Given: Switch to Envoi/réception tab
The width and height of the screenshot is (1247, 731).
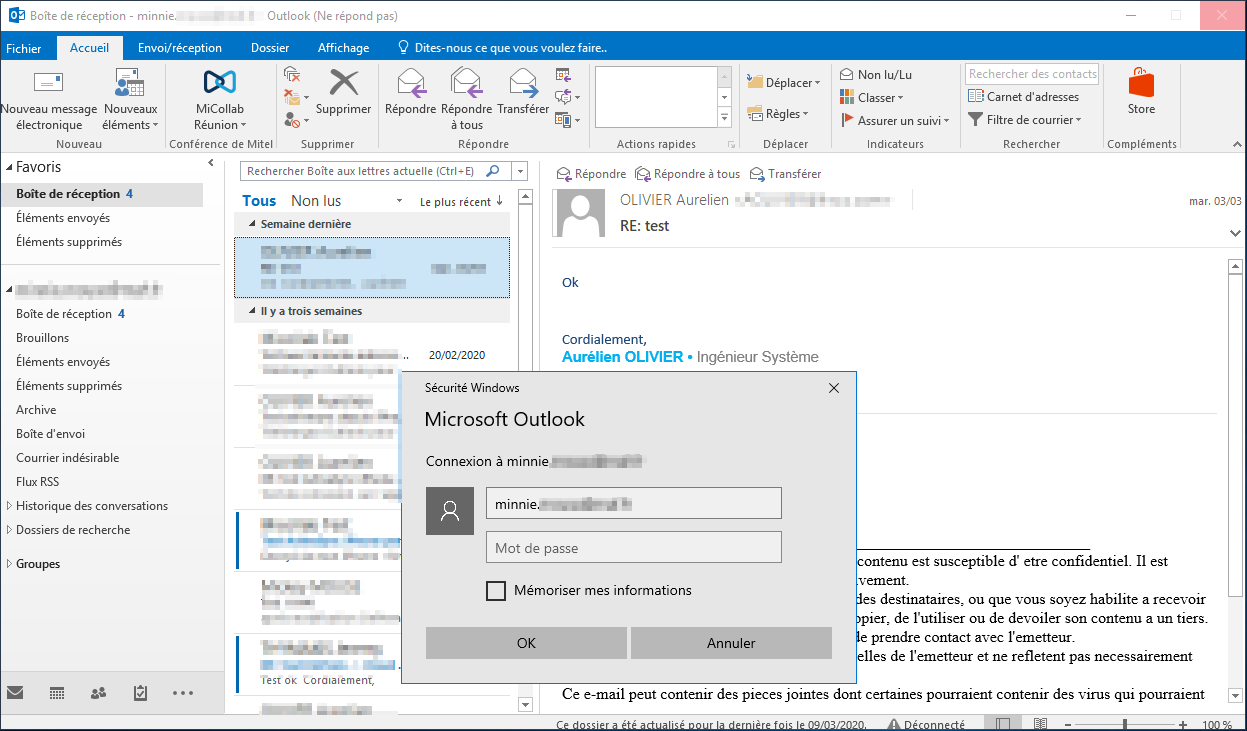Looking at the screenshot, I should tap(180, 48).
